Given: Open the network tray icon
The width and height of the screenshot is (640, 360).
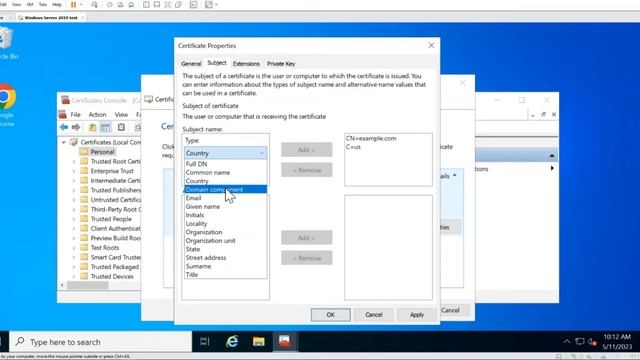Looking at the screenshot, I should tap(580, 342).
